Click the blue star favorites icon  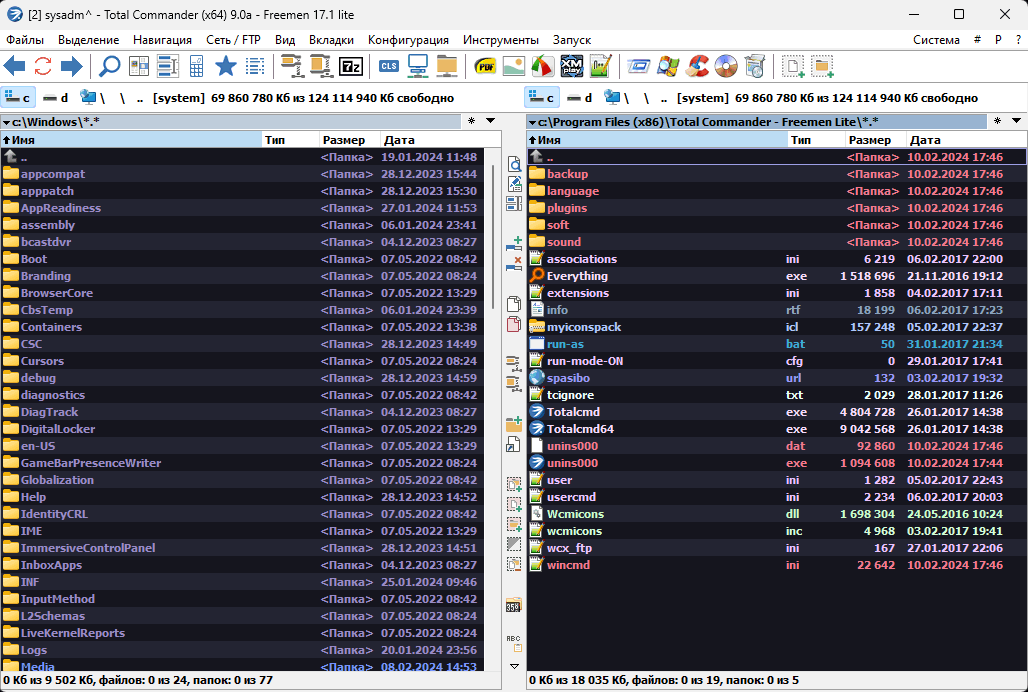(x=226, y=67)
